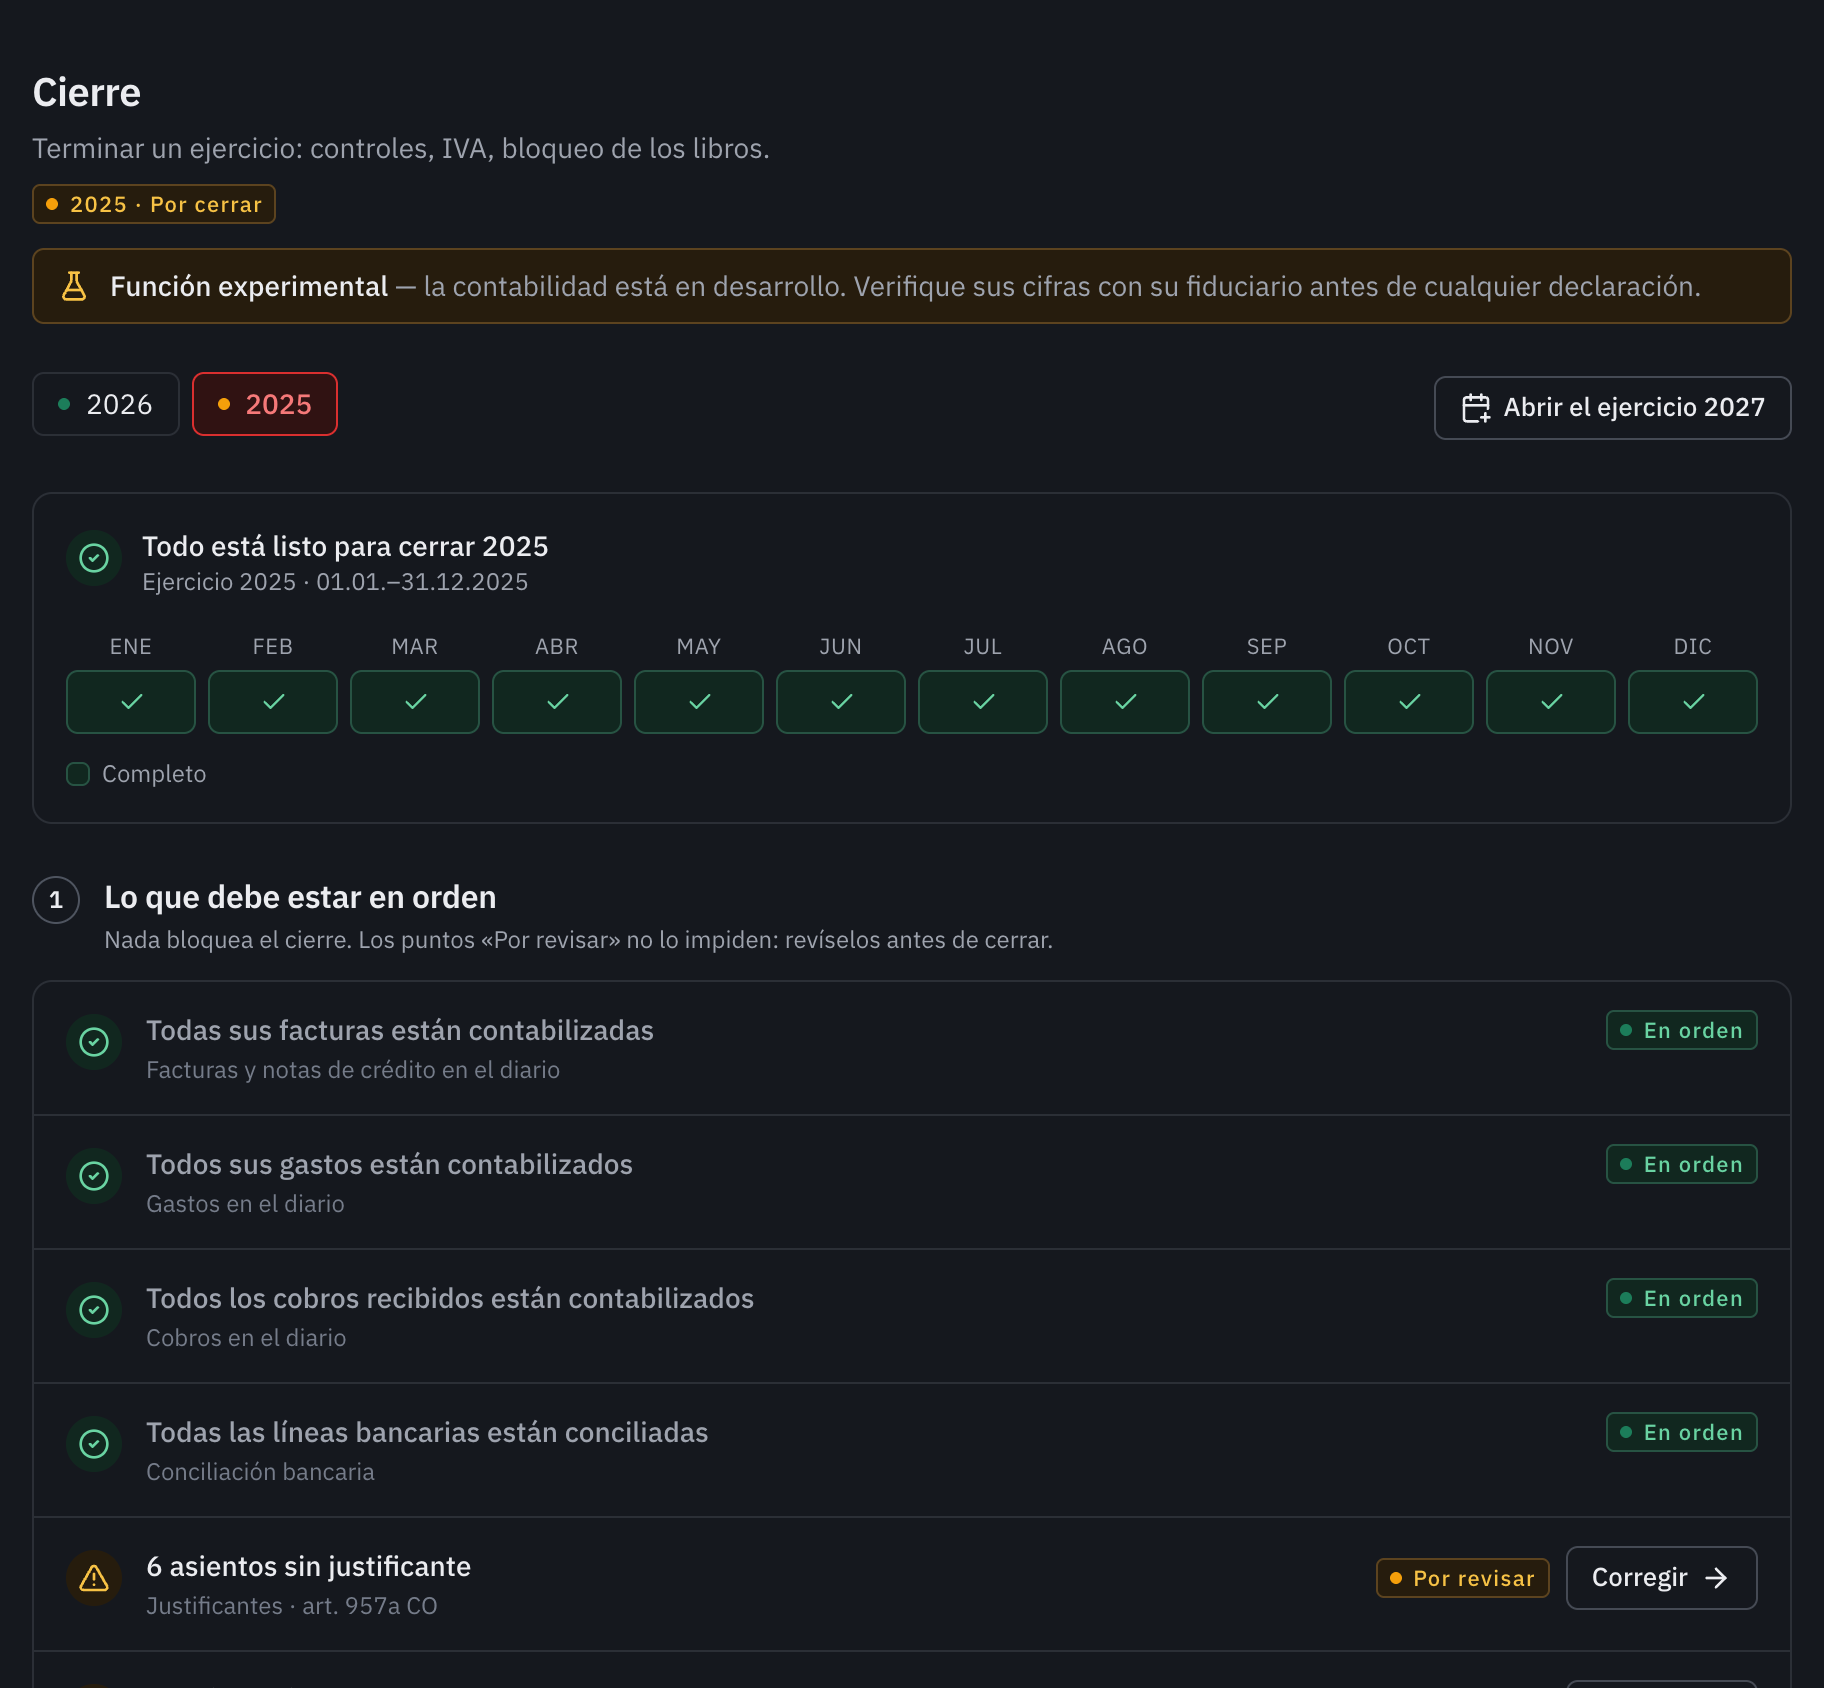Viewport: 1824px width, 1688px height.
Task: Select the OCT month check box
Action: coord(1409,702)
